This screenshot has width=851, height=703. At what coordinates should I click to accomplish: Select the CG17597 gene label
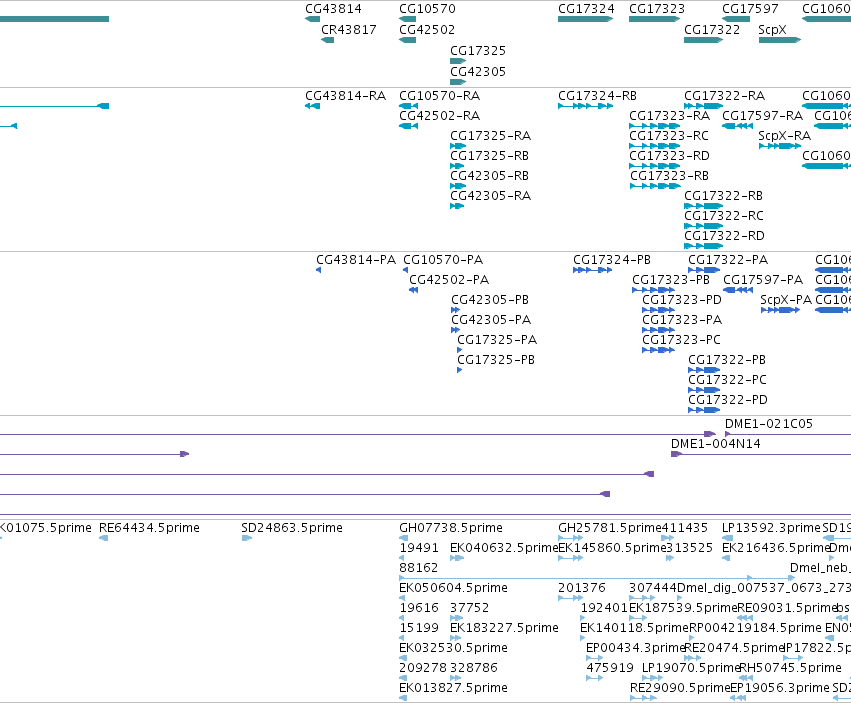(750, 9)
